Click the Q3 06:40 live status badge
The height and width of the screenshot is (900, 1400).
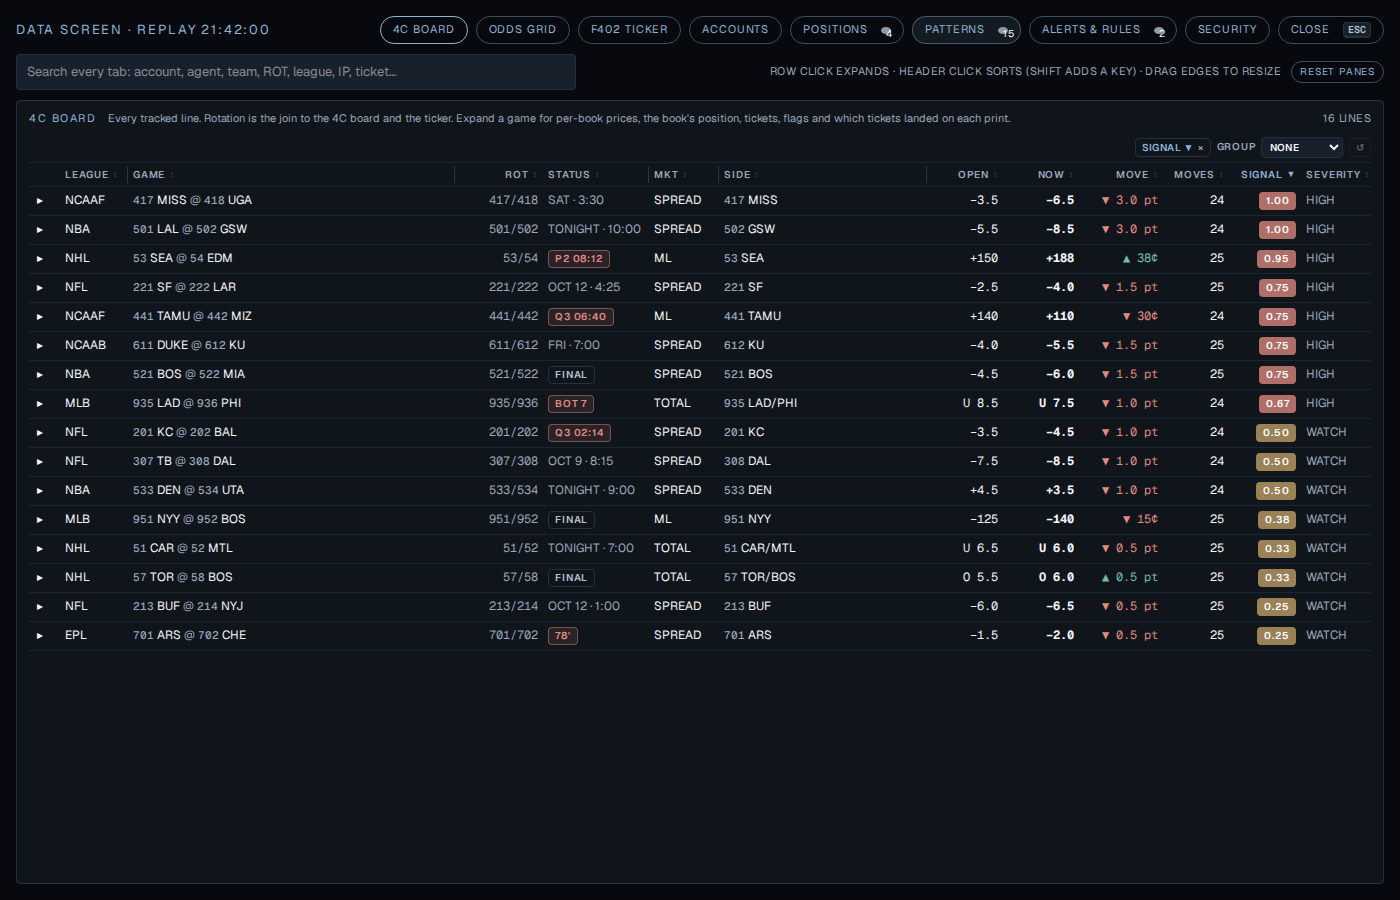[x=581, y=317]
